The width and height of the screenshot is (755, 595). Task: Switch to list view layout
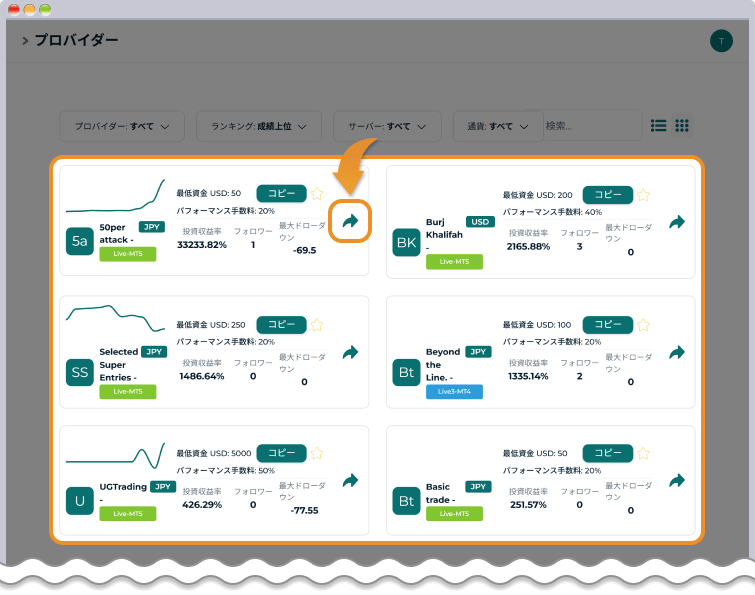click(x=658, y=126)
